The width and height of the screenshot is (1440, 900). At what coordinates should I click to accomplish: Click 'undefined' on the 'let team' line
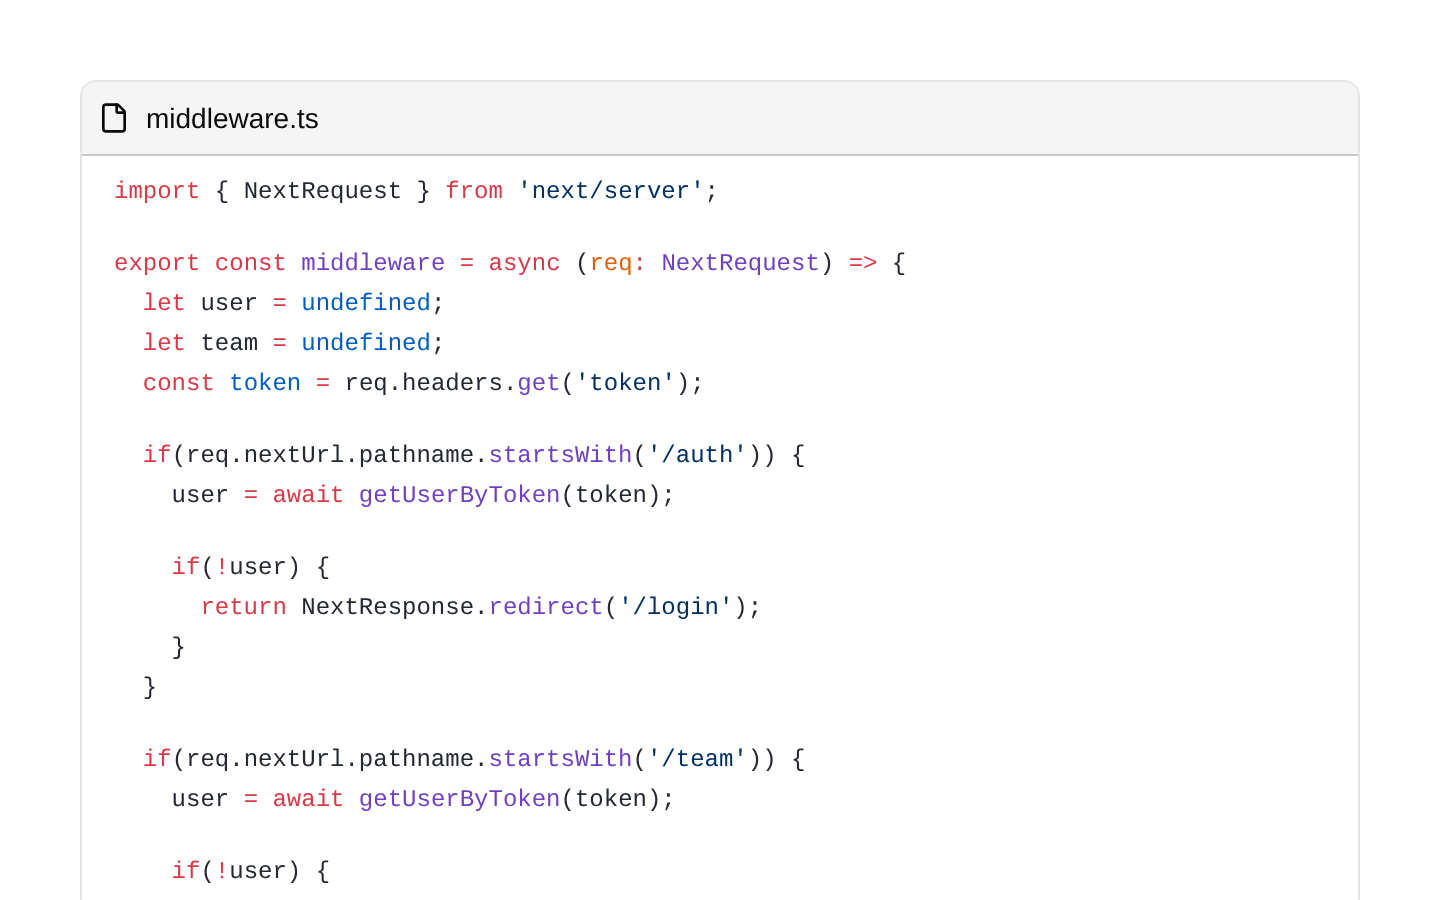[x=366, y=343]
